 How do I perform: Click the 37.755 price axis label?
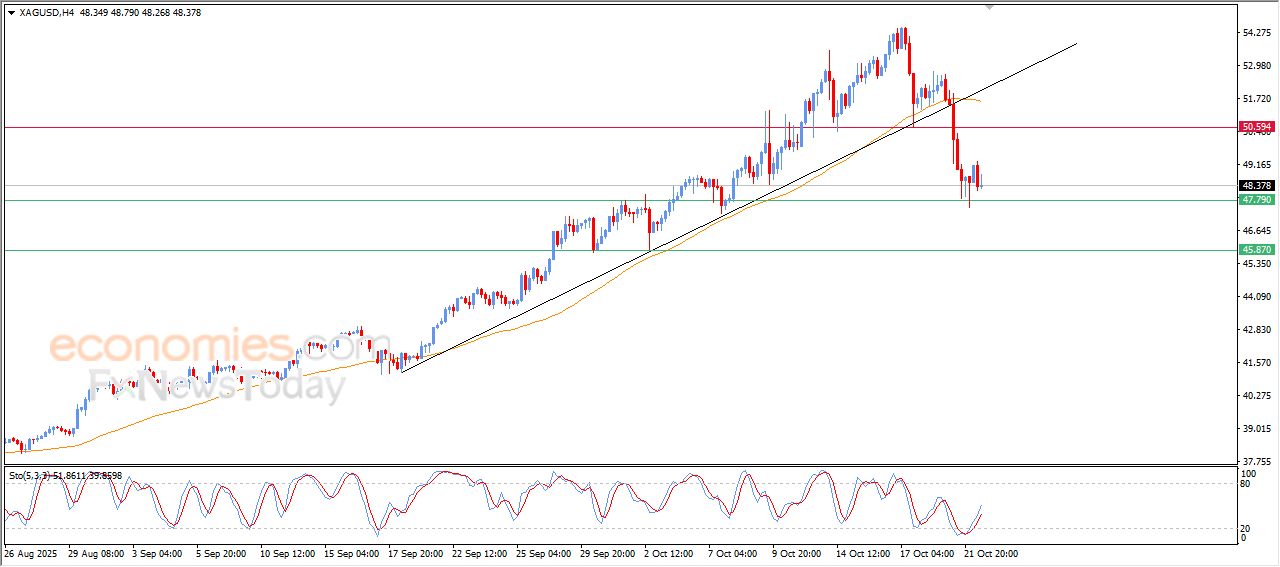click(1256, 461)
